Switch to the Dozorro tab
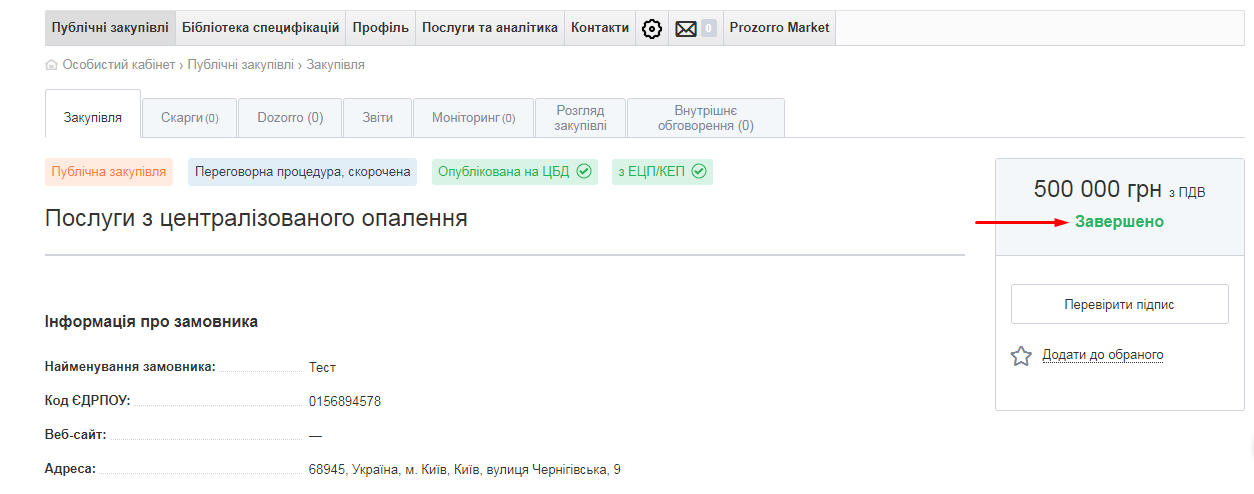1254x494 pixels. (x=290, y=118)
